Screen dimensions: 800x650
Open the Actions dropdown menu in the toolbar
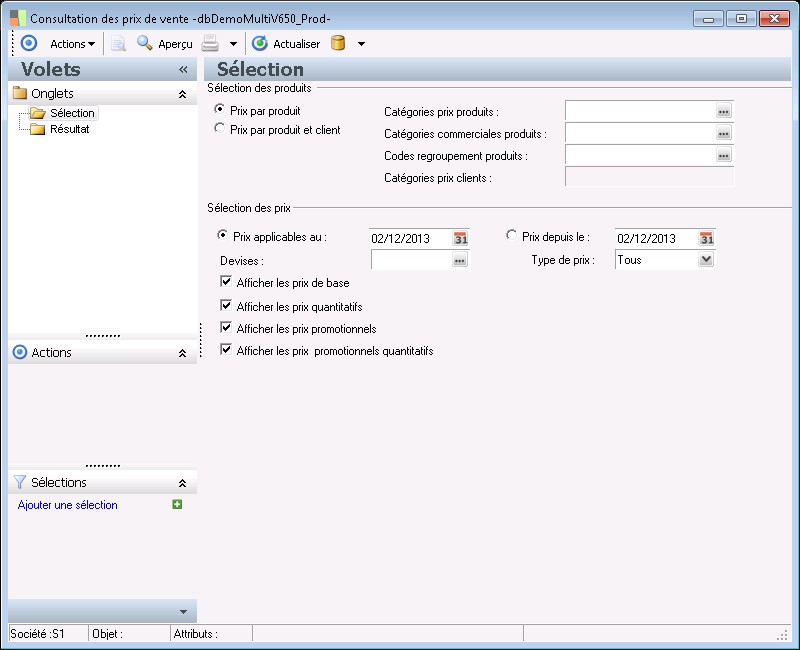[x=72, y=44]
